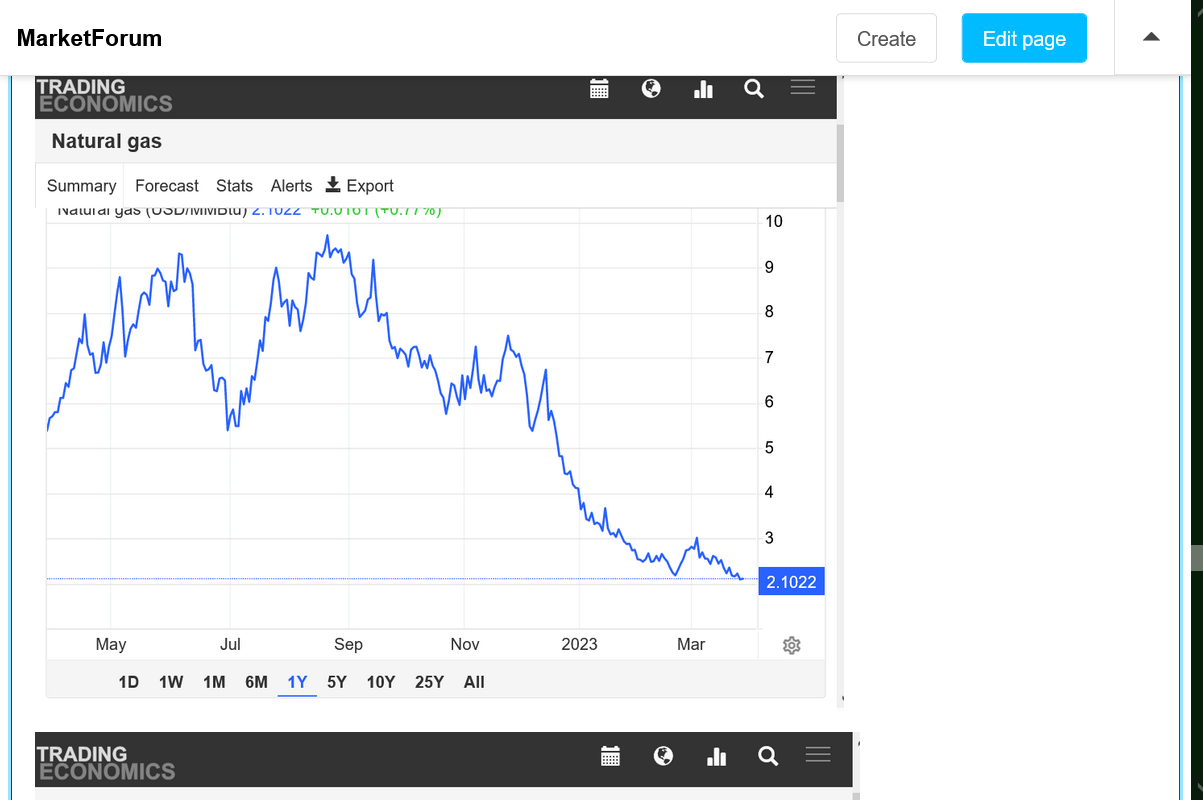Click the search icon in bottom widget
Viewport: 1203px width, 808px height.
click(x=768, y=756)
